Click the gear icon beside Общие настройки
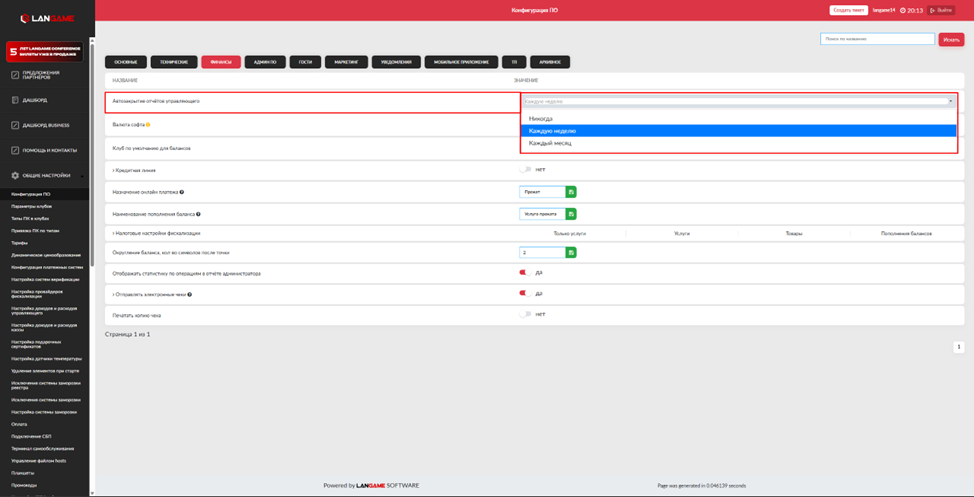The width and height of the screenshot is (974, 497). [x=15, y=175]
